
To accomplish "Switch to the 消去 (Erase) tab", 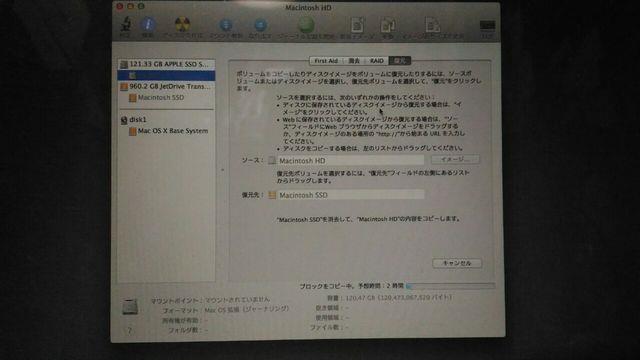I will point(354,60).
